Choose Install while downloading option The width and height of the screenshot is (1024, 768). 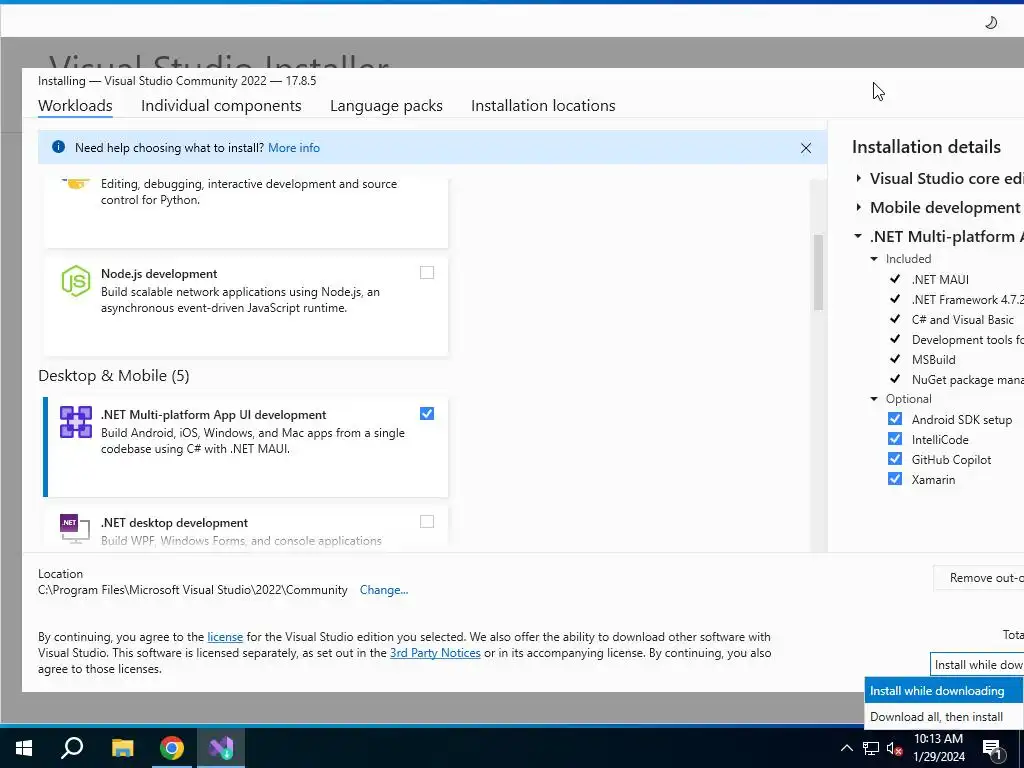coord(944,690)
